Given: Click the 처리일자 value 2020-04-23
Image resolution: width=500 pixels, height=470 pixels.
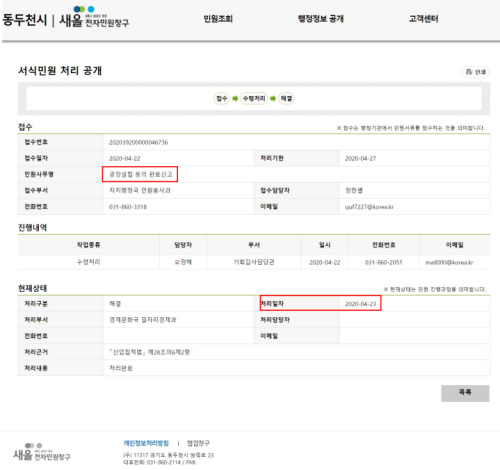Looking at the screenshot, I should (x=360, y=304).
